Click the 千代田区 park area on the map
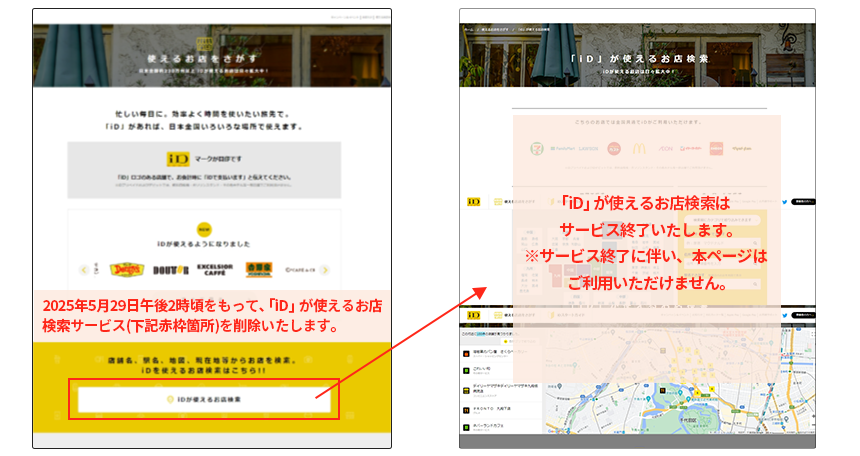Image resolution: width=860 pixels, height=456 pixels. pyautogui.click(x=688, y=418)
